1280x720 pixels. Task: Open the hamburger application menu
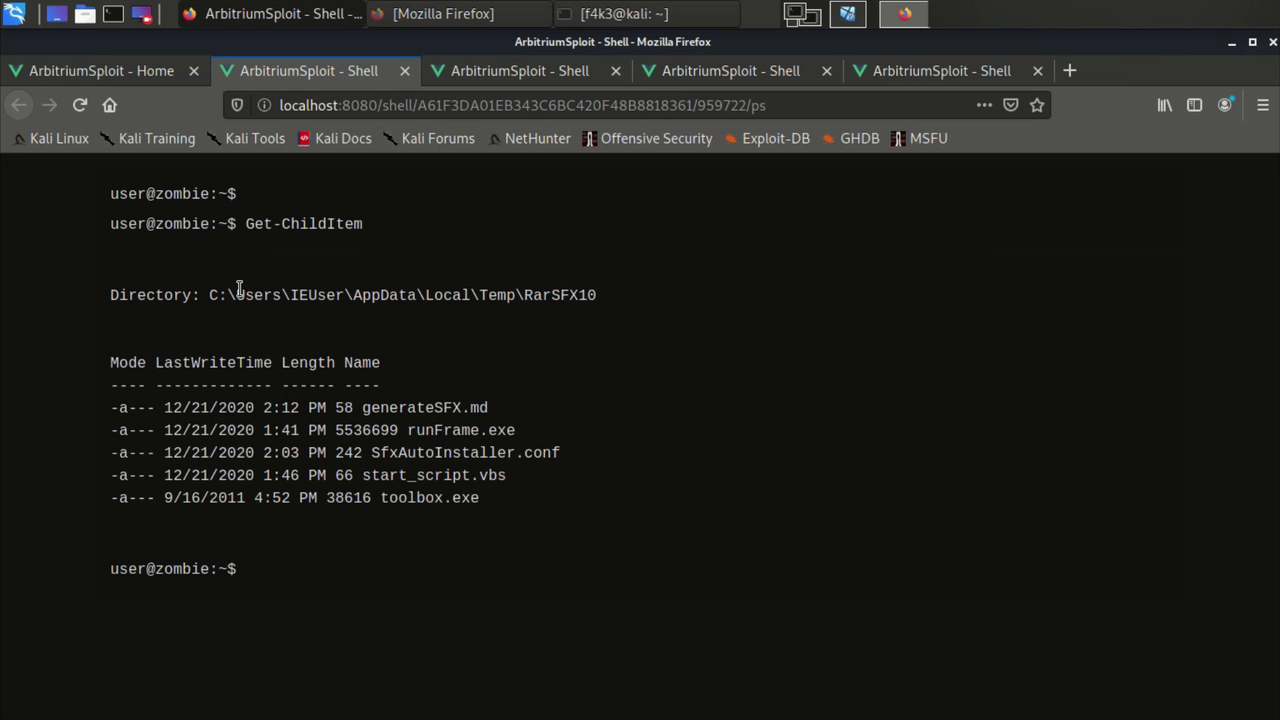tap(1263, 105)
